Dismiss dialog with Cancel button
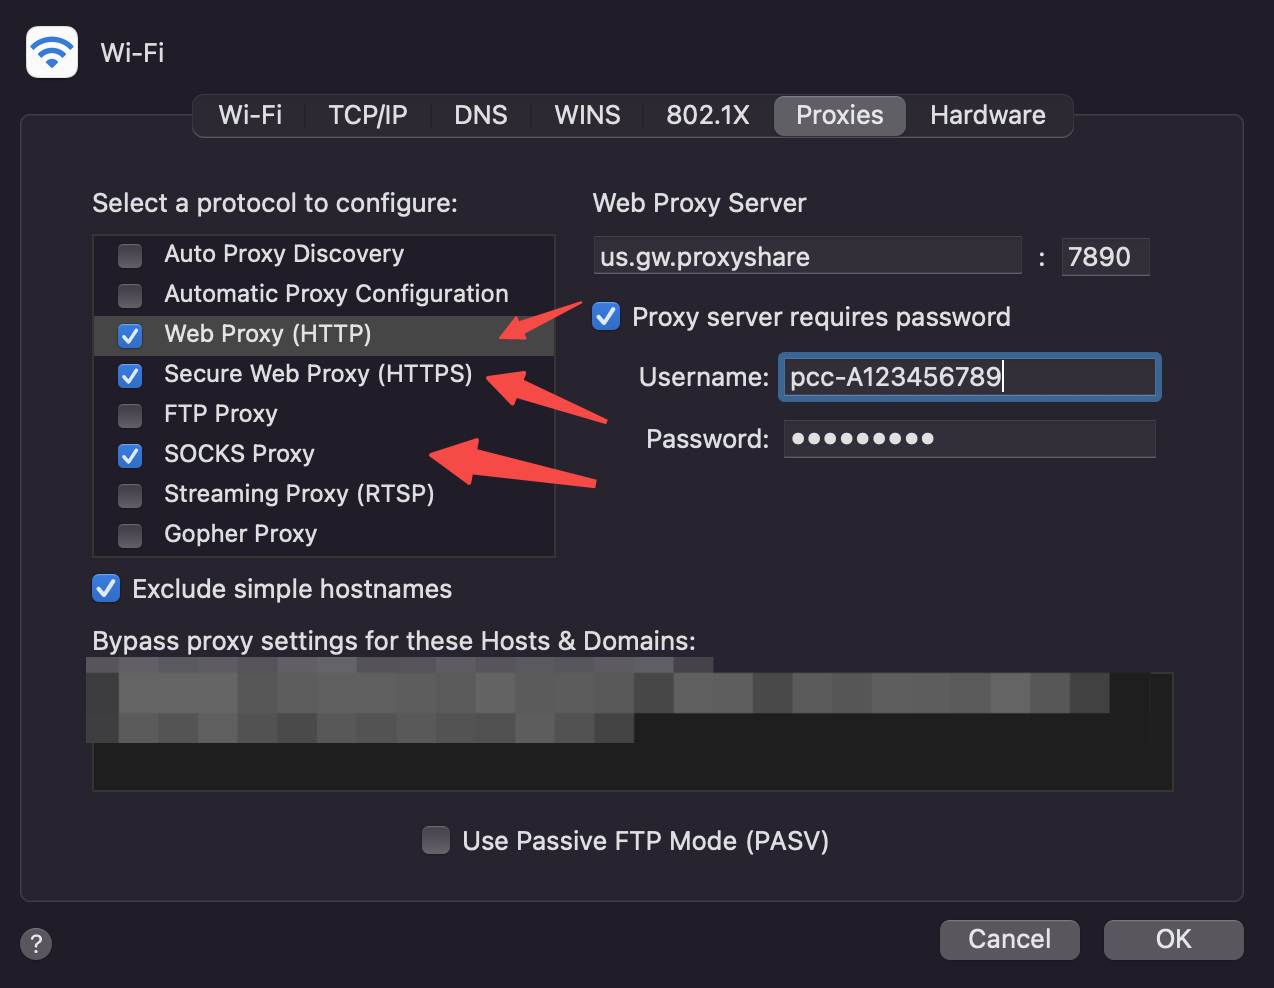The width and height of the screenshot is (1274, 988). (x=1010, y=939)
